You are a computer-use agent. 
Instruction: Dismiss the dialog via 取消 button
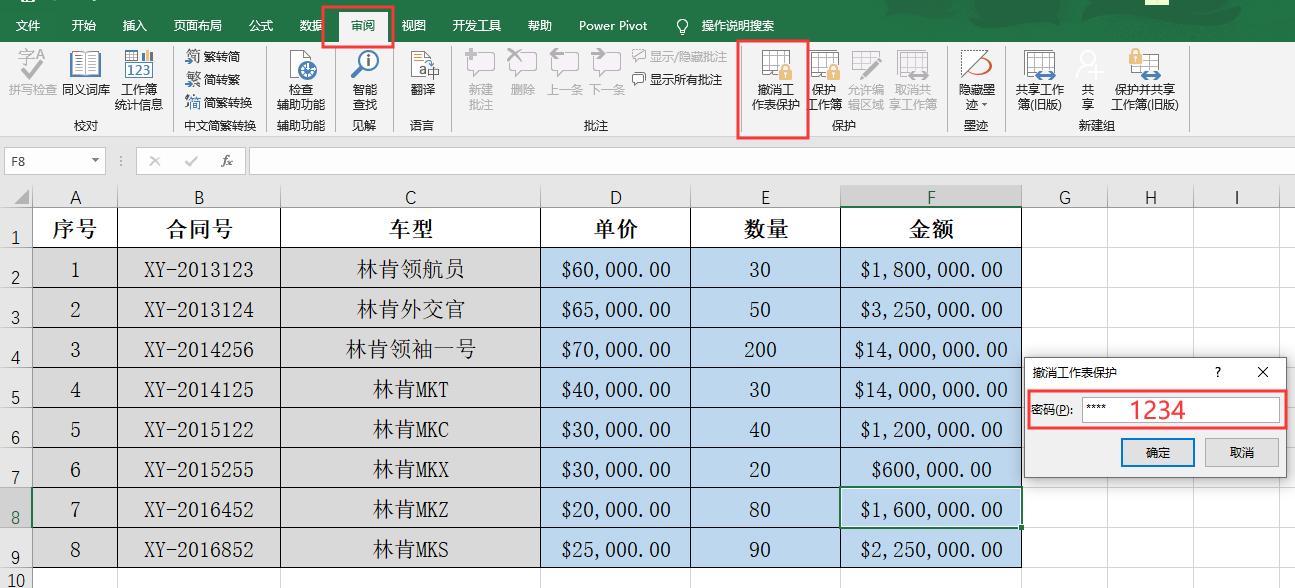point(1241,452)
